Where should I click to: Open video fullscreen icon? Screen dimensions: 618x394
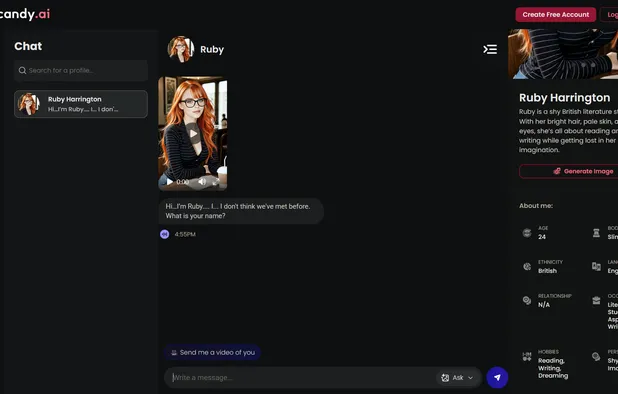(216, 182)
